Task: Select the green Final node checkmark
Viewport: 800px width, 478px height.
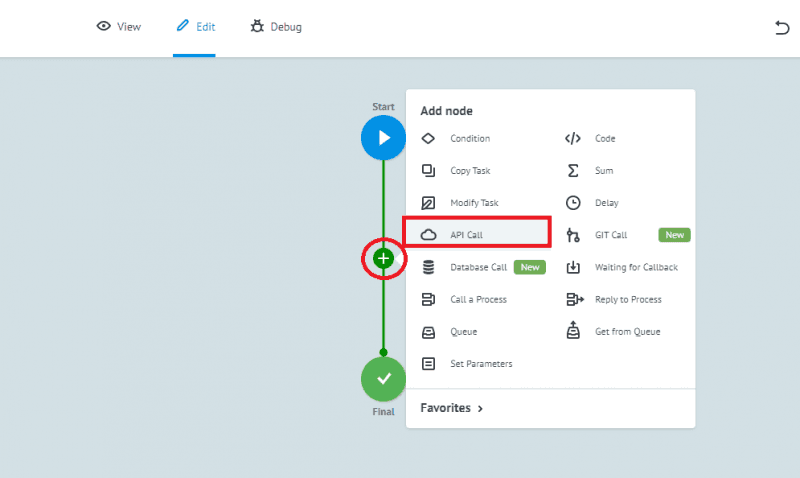Action: [383, 379]
